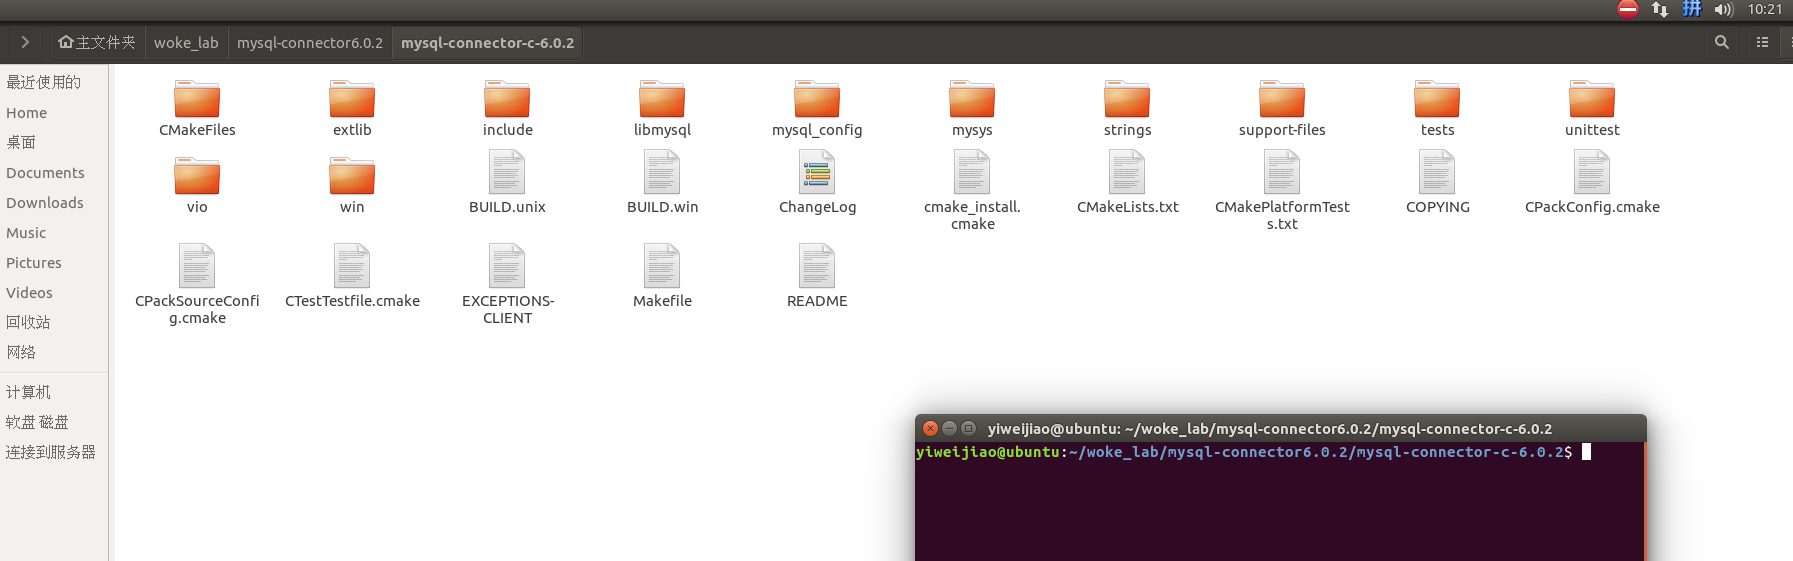The width and height of the screenshot is (1793, 561).
Task: Go to the woke_lab breadcrumb
Action: click(x=186, y=43)
